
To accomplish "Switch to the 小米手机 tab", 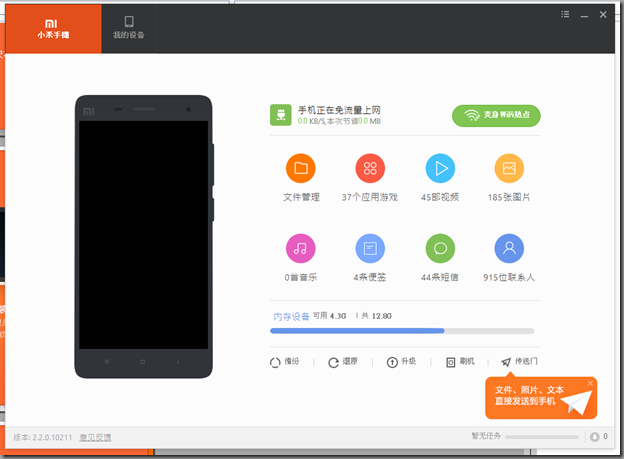I will (53, 29).
